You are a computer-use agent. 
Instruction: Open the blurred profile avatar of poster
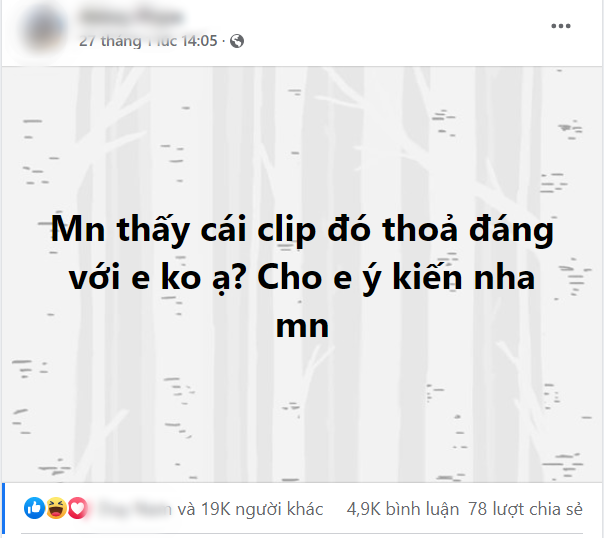coord(44,28)
